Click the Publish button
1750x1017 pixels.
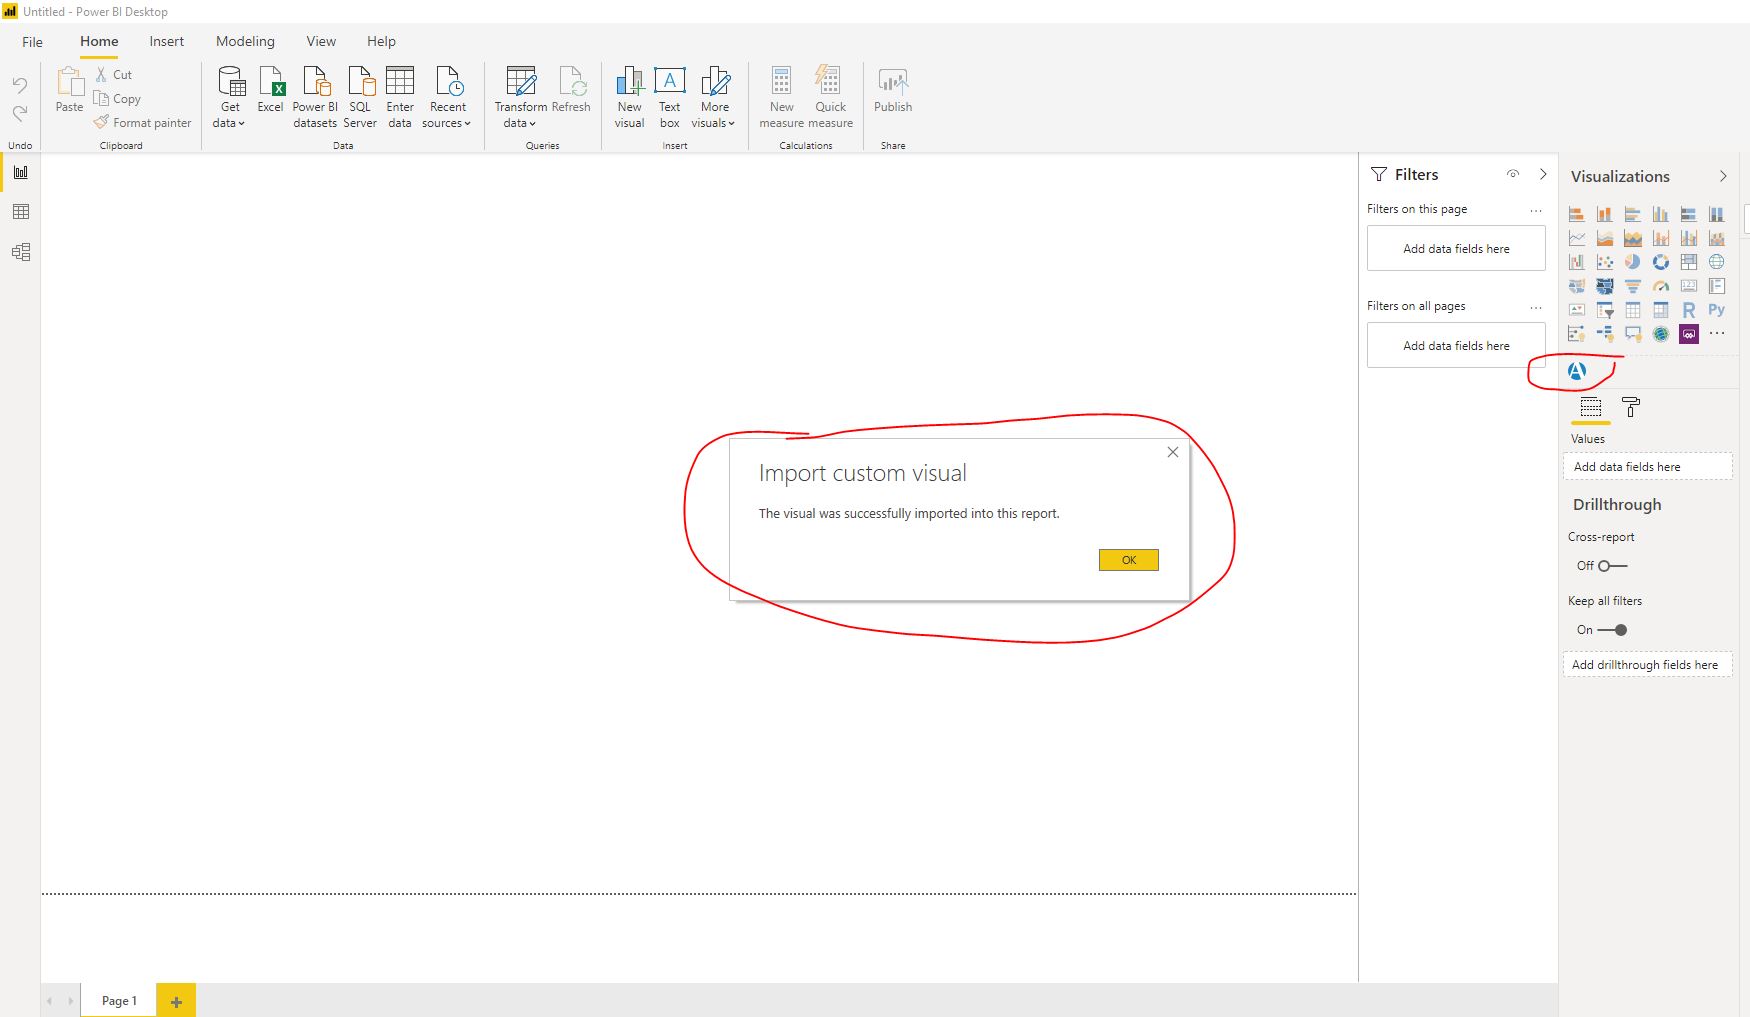click(x=893, y=91)
